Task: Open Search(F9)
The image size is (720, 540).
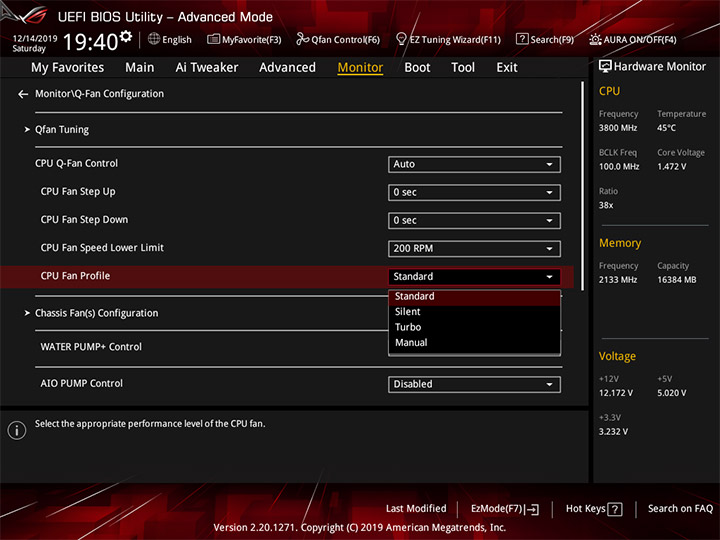Action: (545, 39)
